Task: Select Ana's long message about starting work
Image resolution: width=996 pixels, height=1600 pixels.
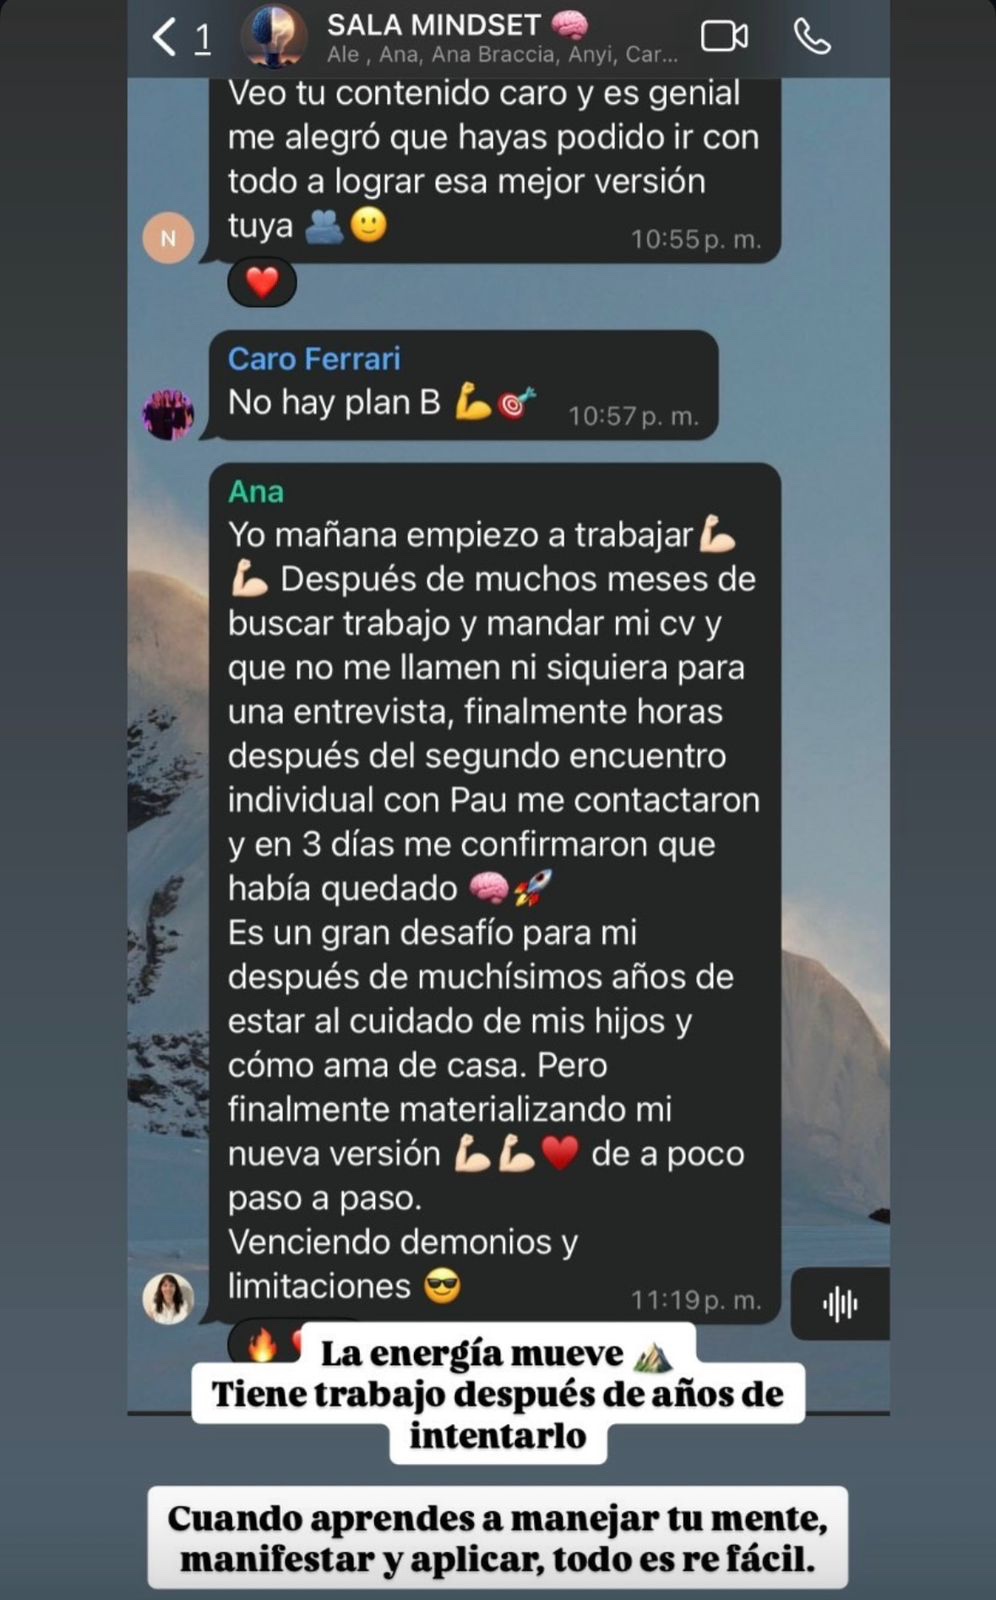Action: (x=494, y=893)
